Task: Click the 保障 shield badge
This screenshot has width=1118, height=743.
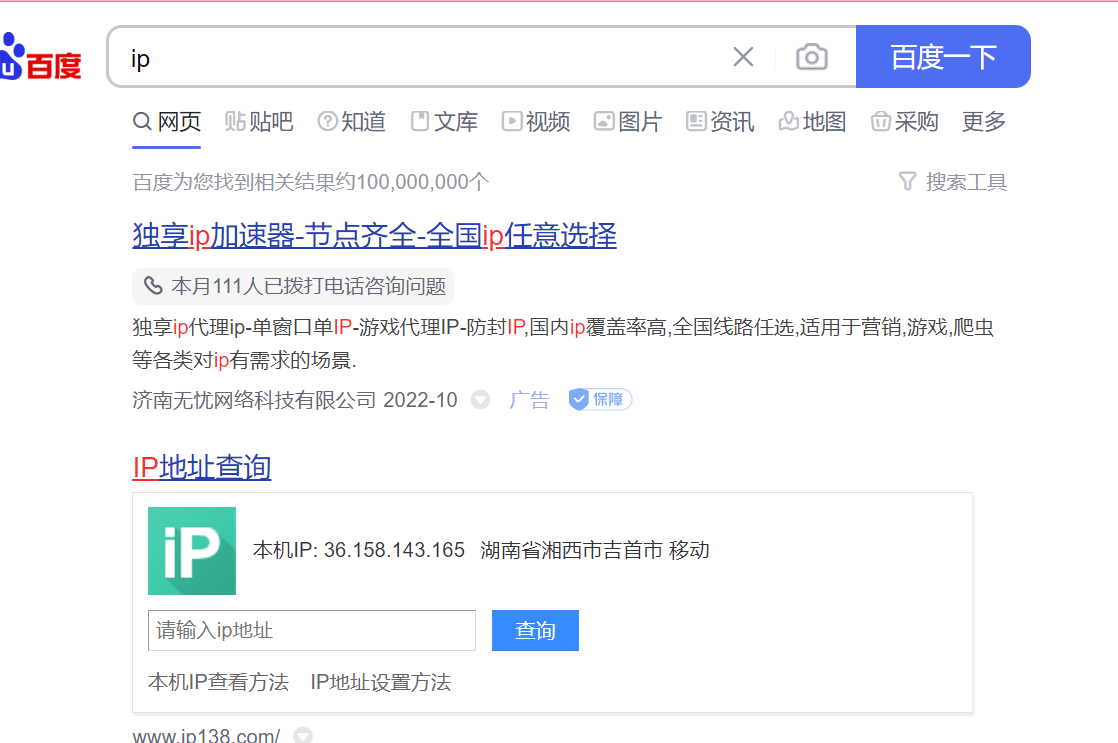Action: click(600, 399)
